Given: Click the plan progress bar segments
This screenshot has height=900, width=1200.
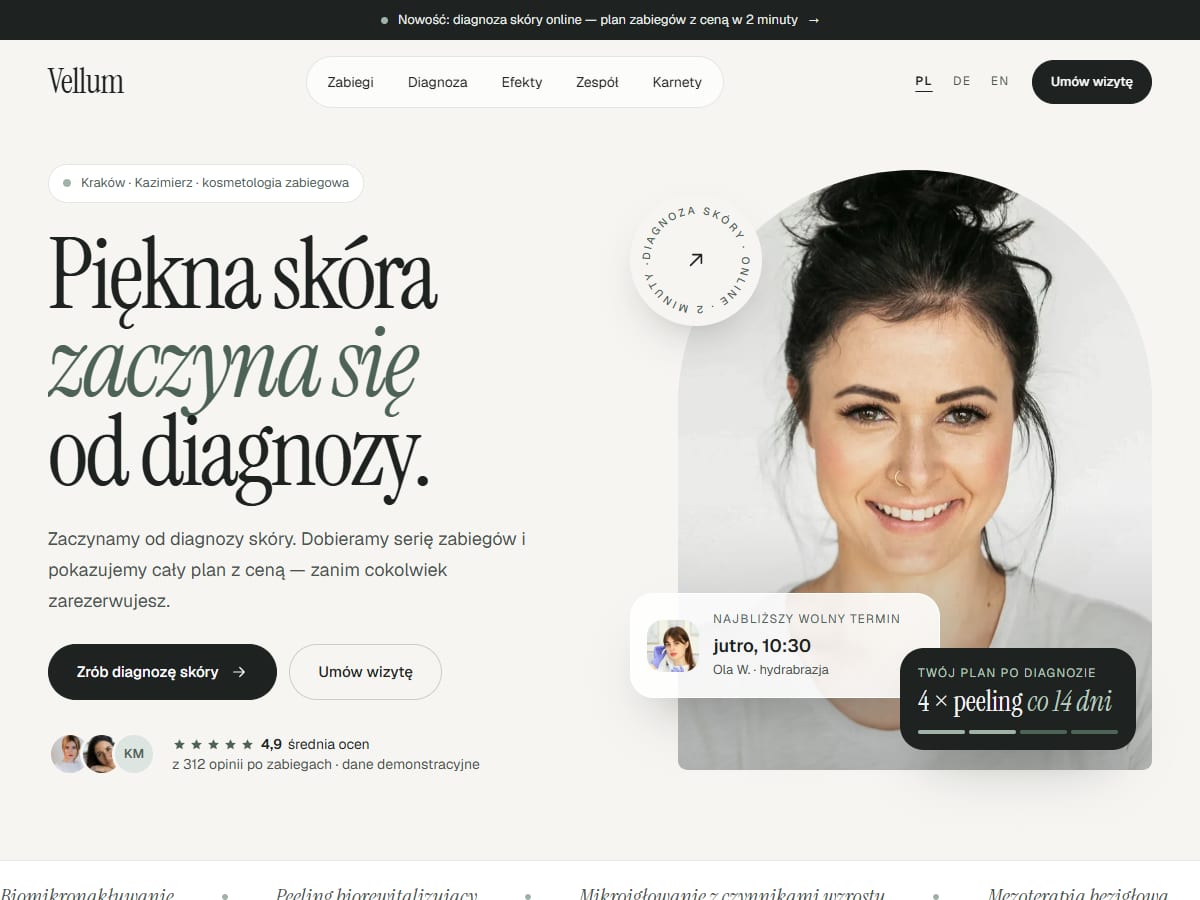Looking at the screenshot, I should [x=1018, y=732].
